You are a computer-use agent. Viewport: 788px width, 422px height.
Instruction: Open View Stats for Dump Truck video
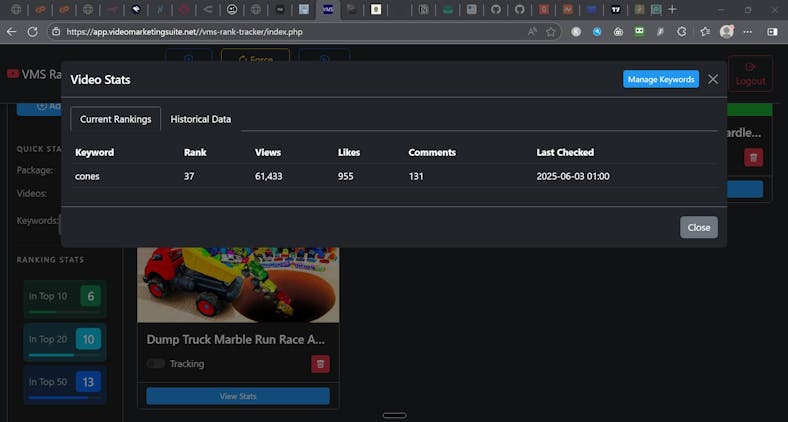[x=238, y=396]
